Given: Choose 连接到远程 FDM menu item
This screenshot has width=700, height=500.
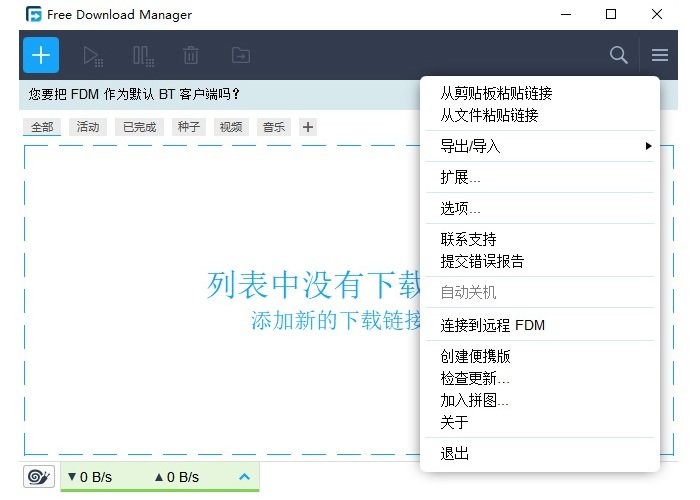Looking at the screenshot, I should (540, 325).
